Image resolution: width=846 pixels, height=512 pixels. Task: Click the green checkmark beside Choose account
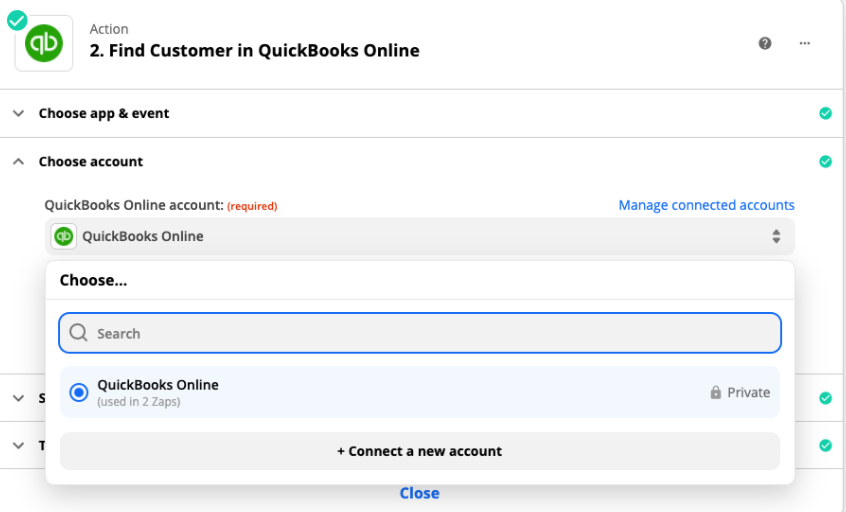pyautogui.click(x=825, y=161)
